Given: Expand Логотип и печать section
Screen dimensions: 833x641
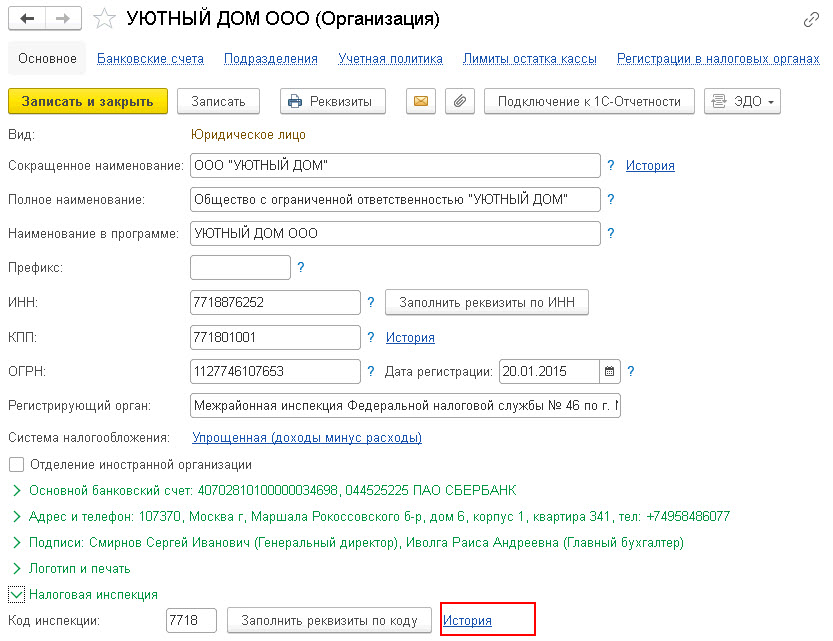Looking at the screenshot, I should point(16,568).
